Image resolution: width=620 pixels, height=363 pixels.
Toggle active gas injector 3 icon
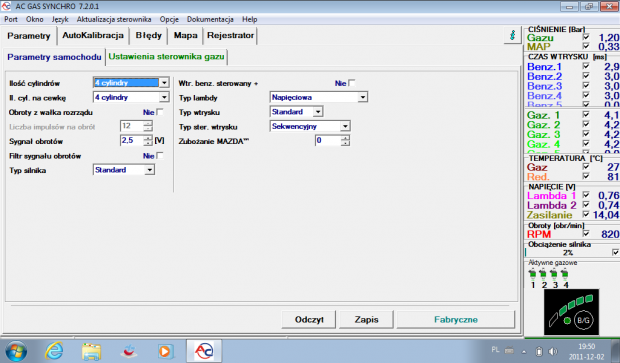pyautogui.click(x=554, y=274)
